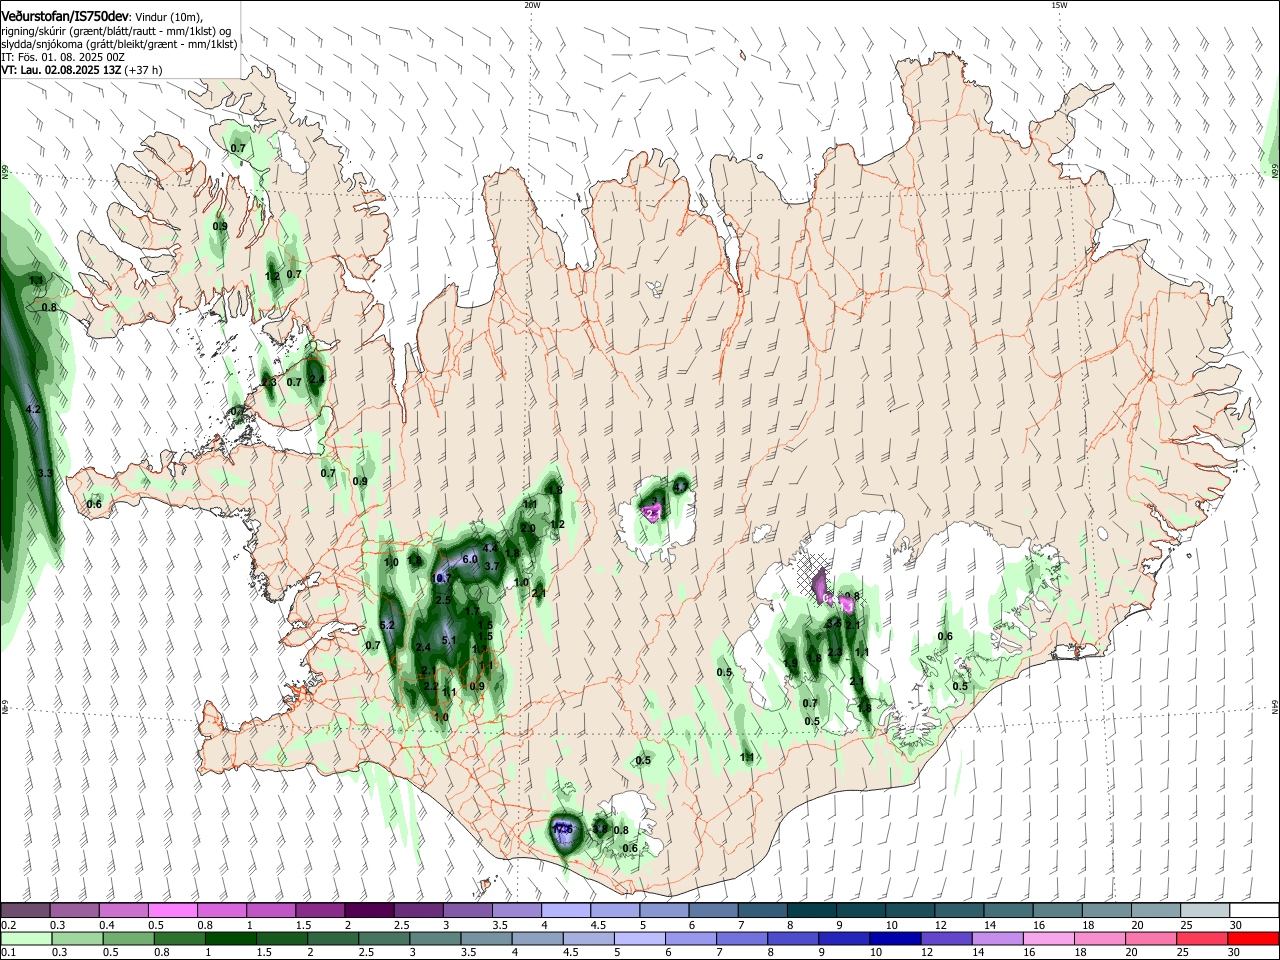This screenshot has height=960, width=1280.
Task: Click the '0.1' label in the rain legend
Action: coord(9,952)
